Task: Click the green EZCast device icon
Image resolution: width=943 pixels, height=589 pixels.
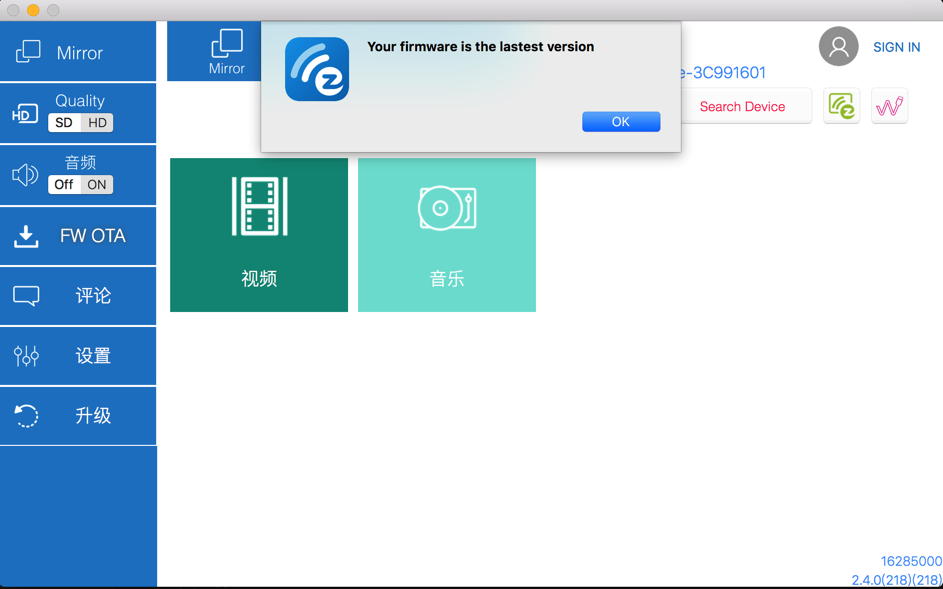Action: click(x=841, y=106)
